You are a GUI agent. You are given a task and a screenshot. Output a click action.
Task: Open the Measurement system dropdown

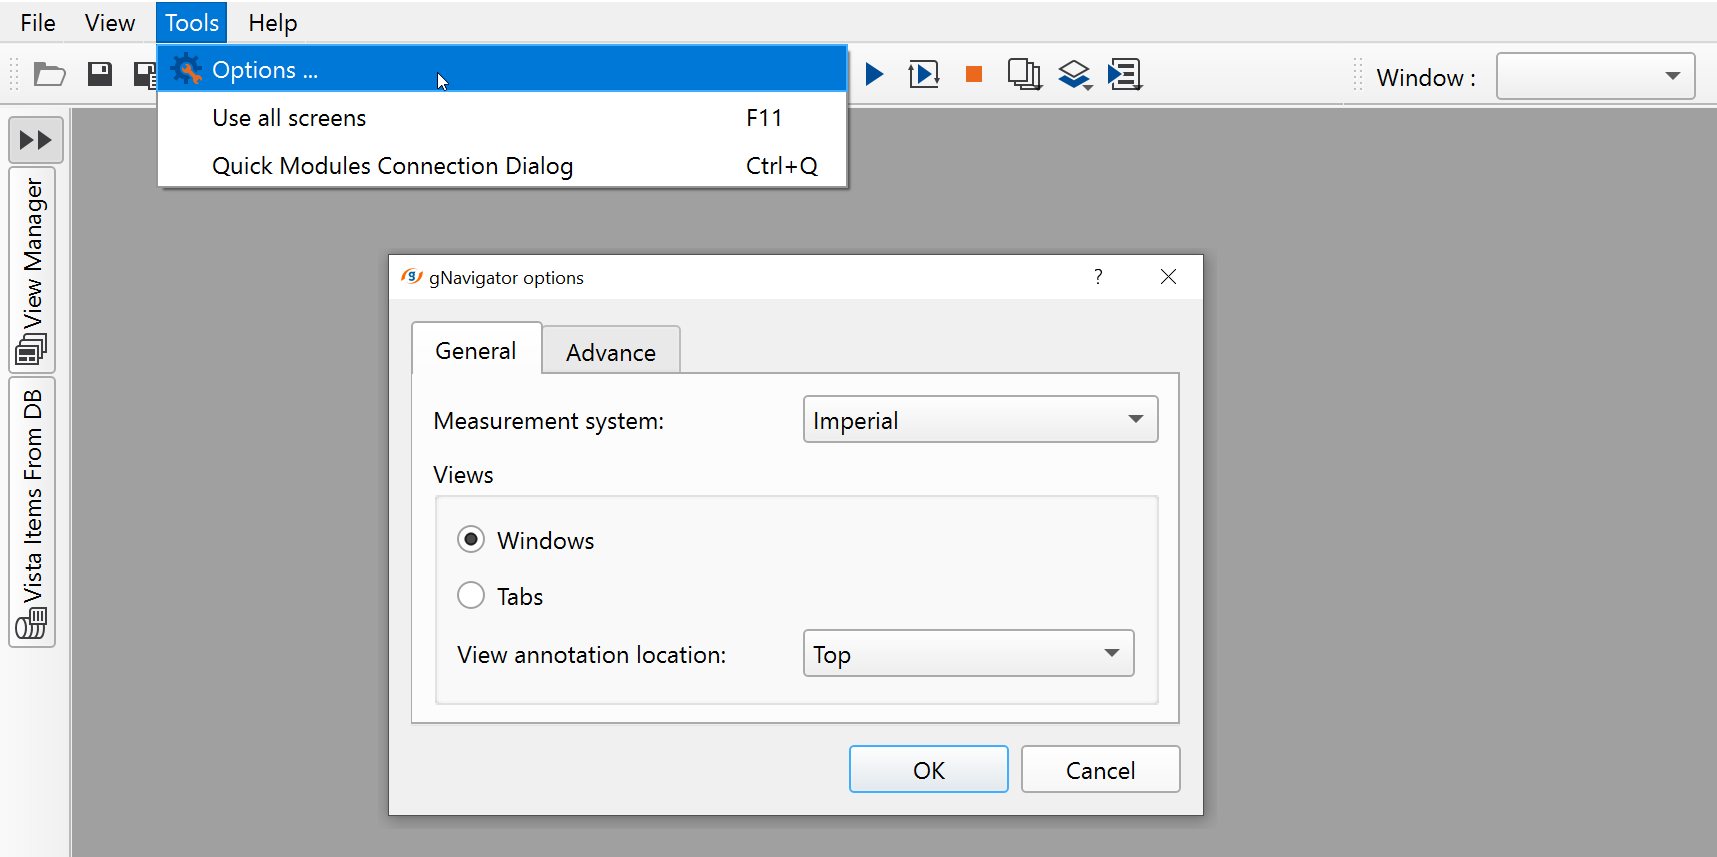[980, 420]
